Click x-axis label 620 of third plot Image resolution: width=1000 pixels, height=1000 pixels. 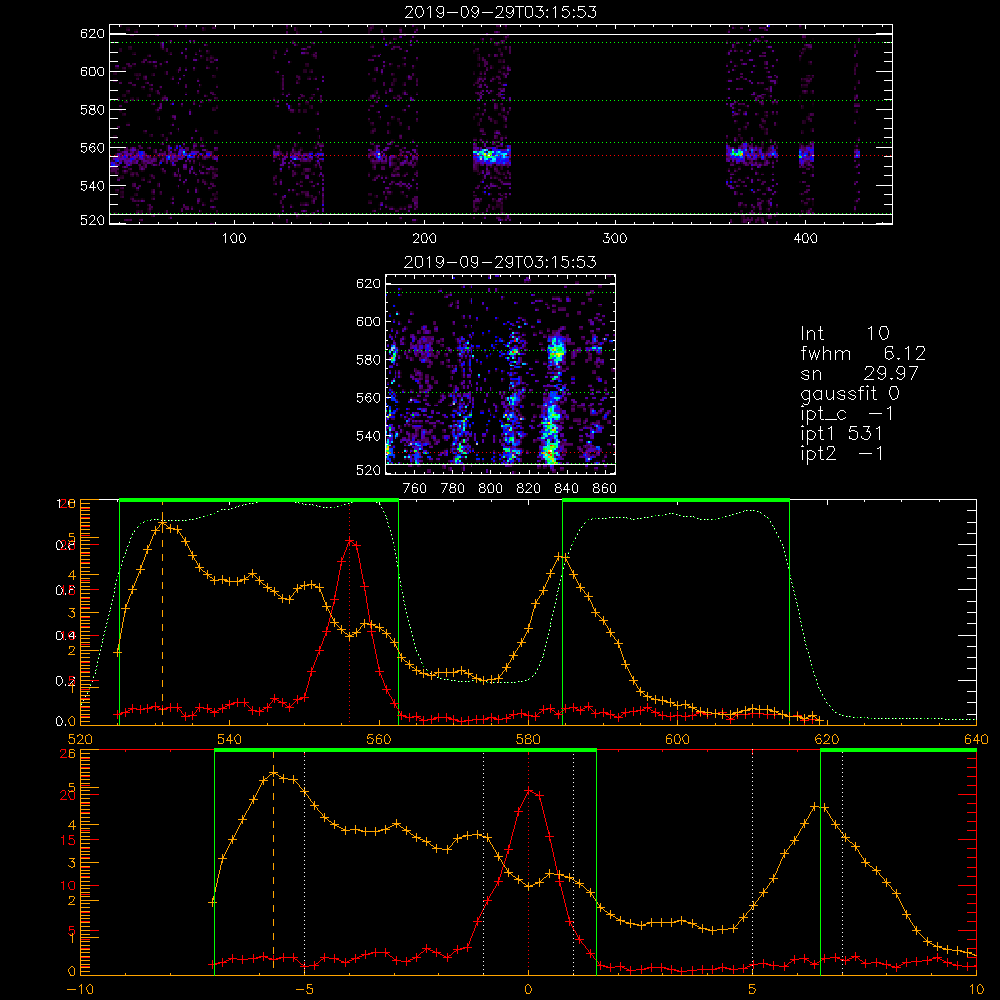[x=827, y=740]
